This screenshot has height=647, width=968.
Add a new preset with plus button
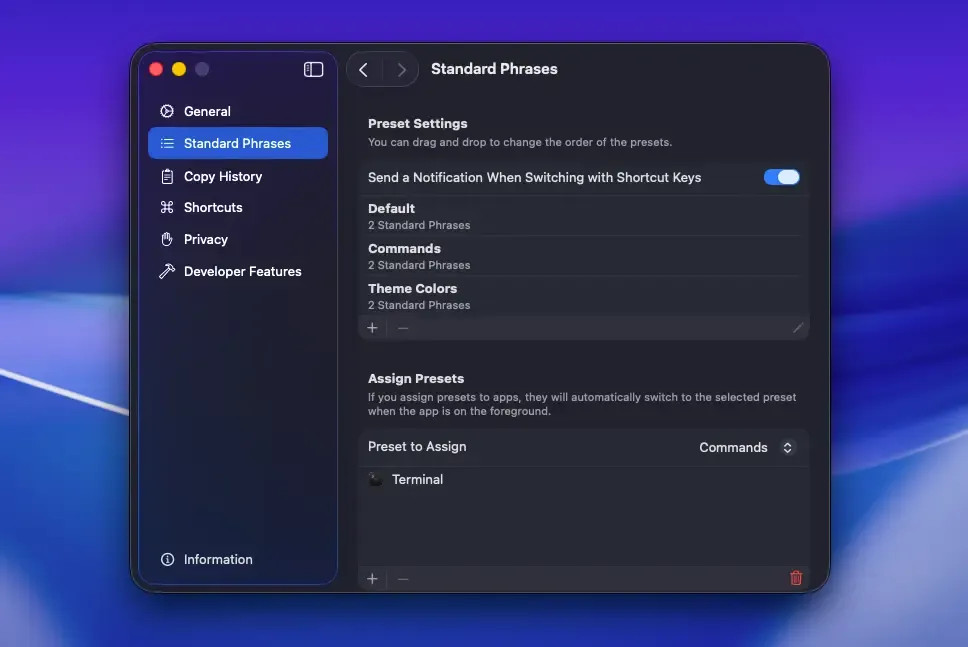372,328
